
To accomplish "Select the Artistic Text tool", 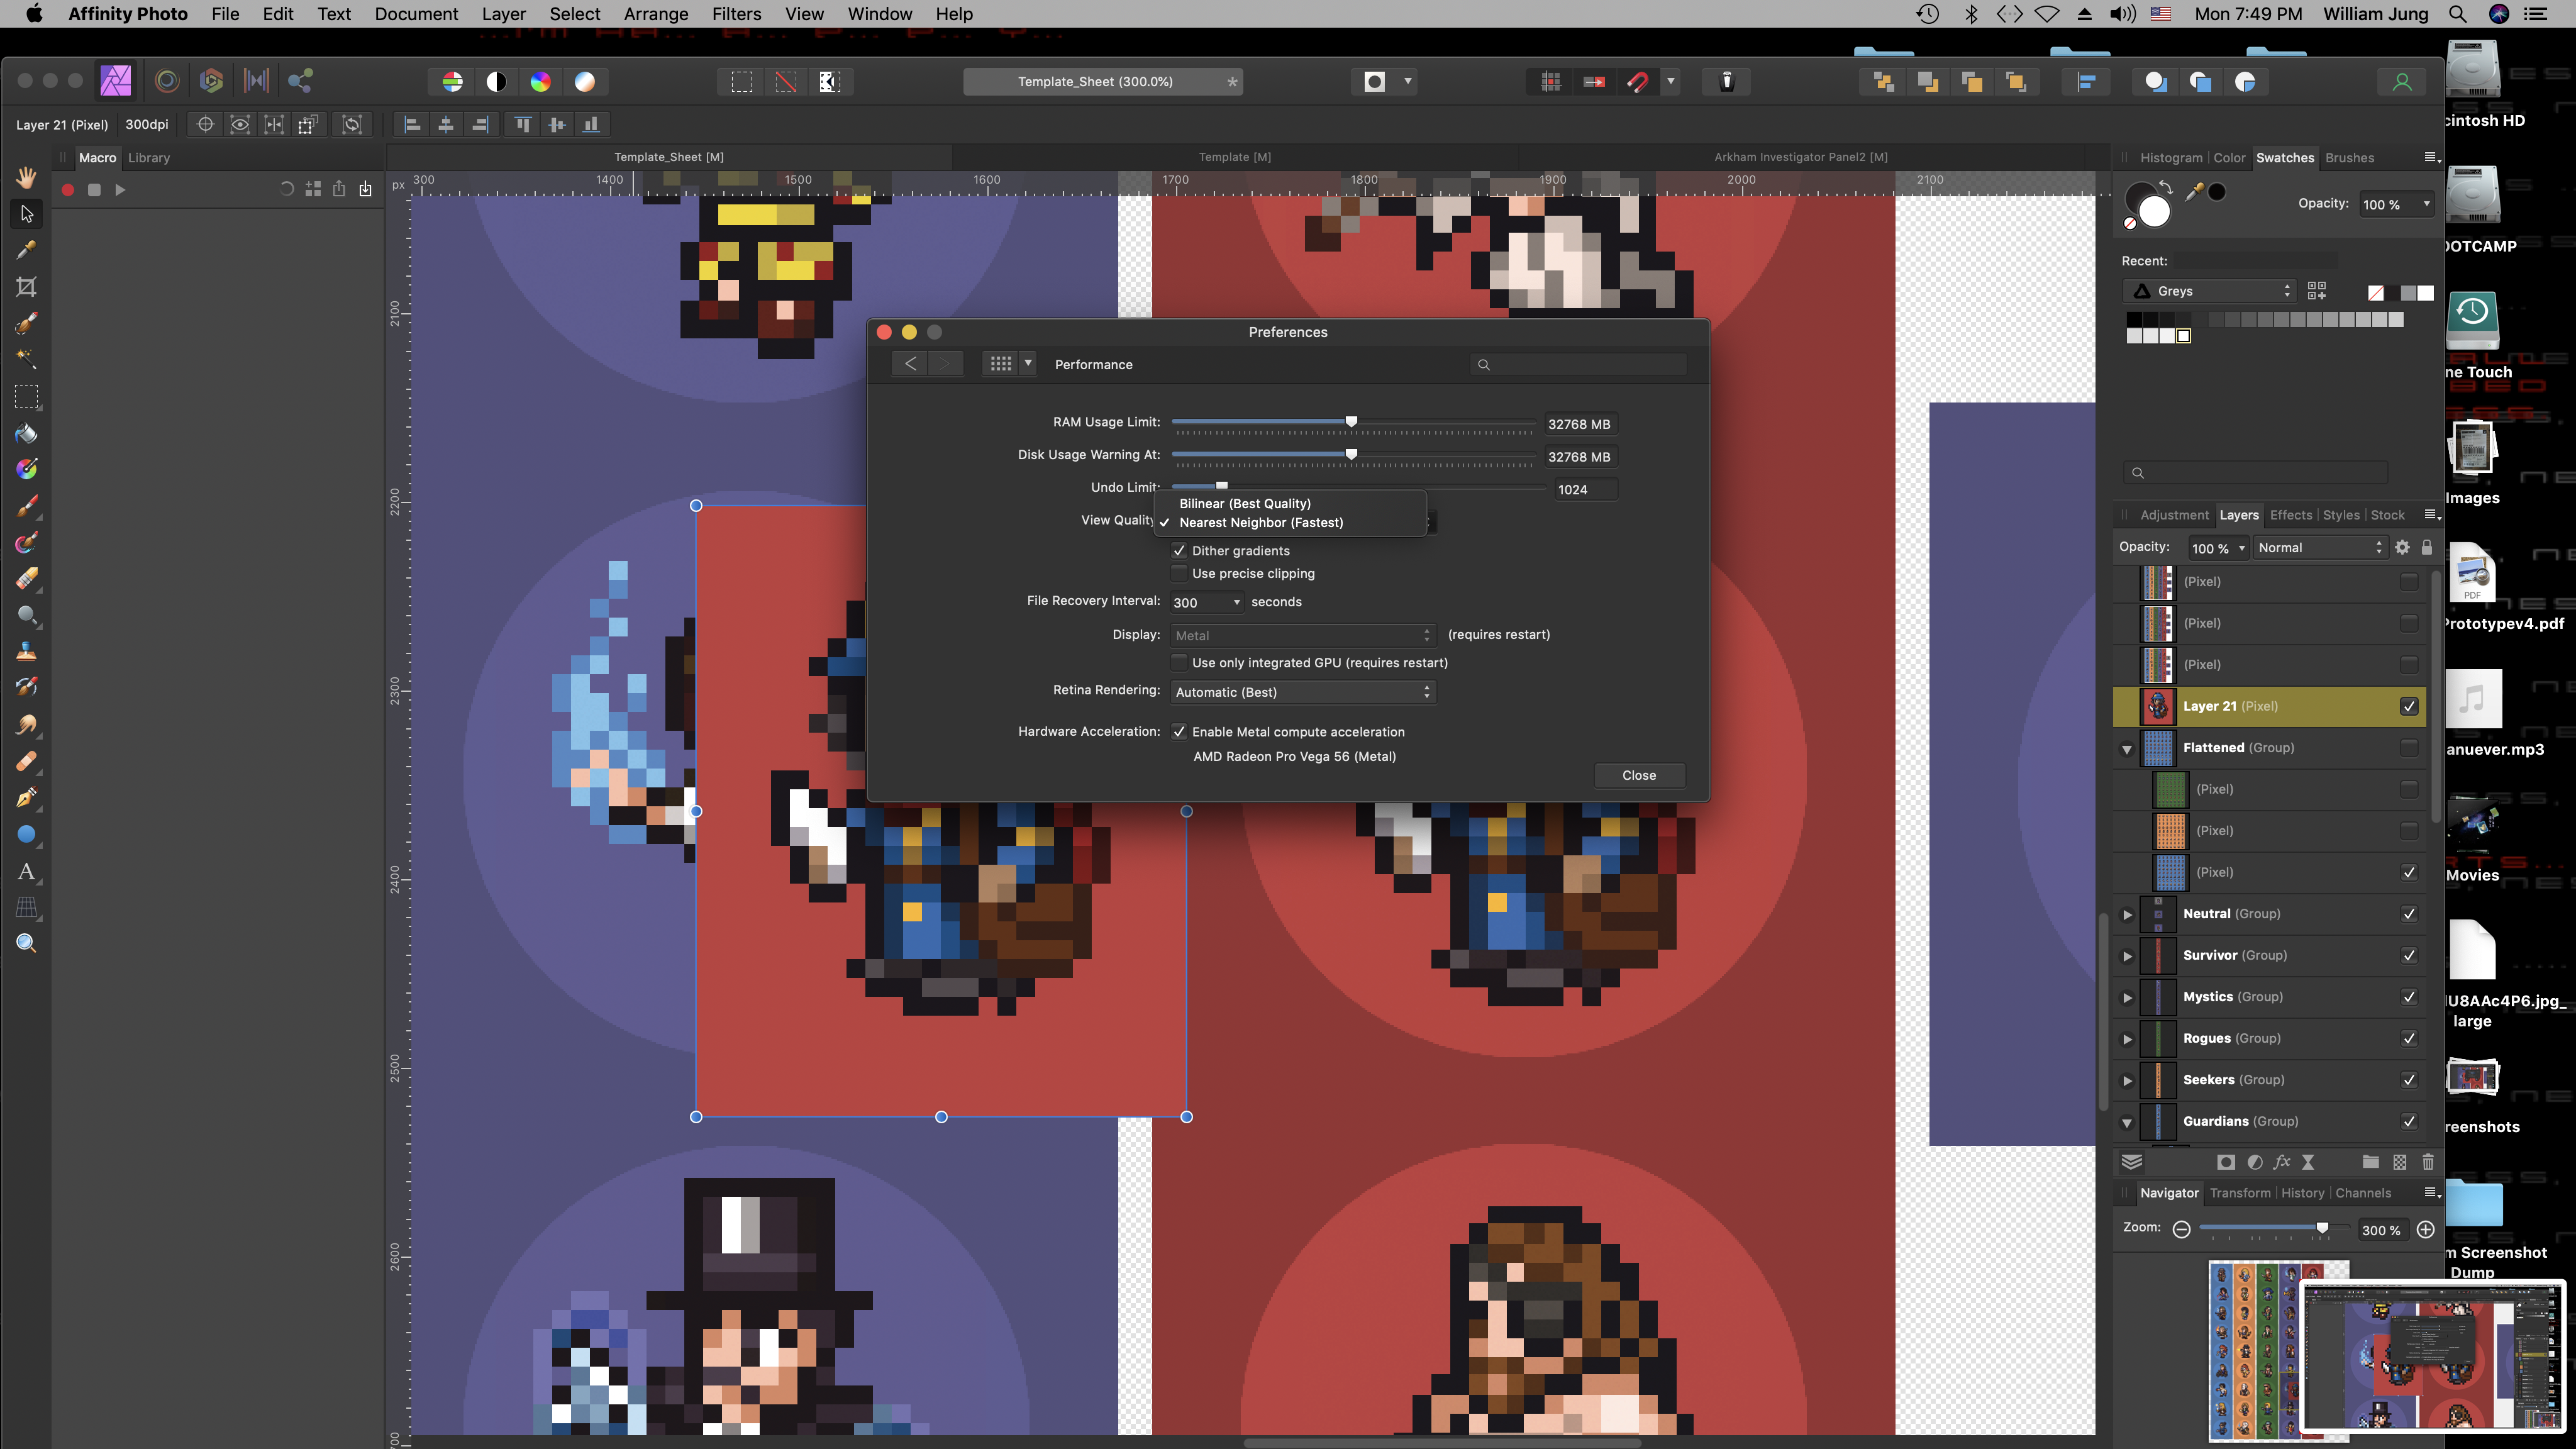I will 26,871.
